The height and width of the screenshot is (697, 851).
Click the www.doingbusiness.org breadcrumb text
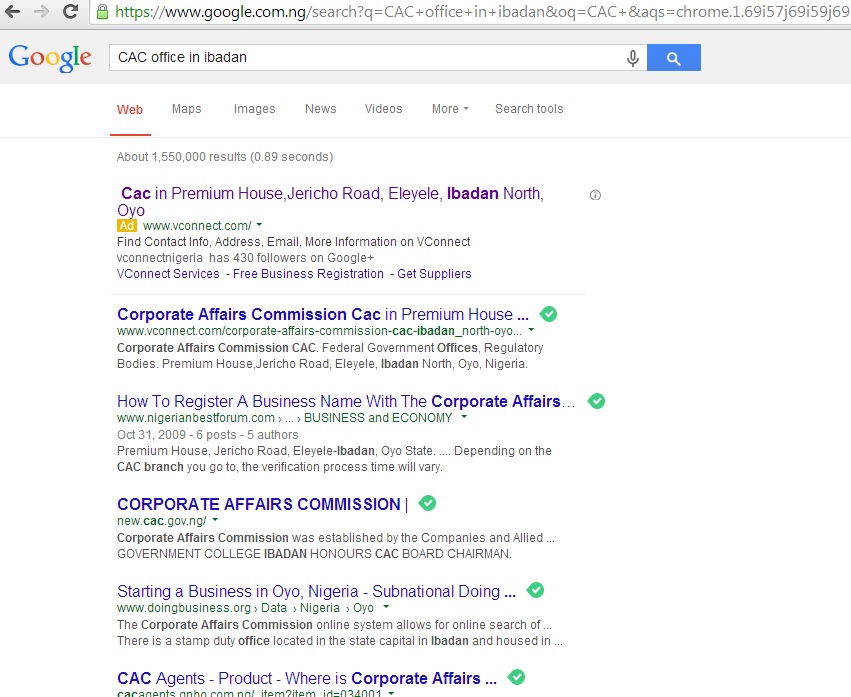[184, 607]
